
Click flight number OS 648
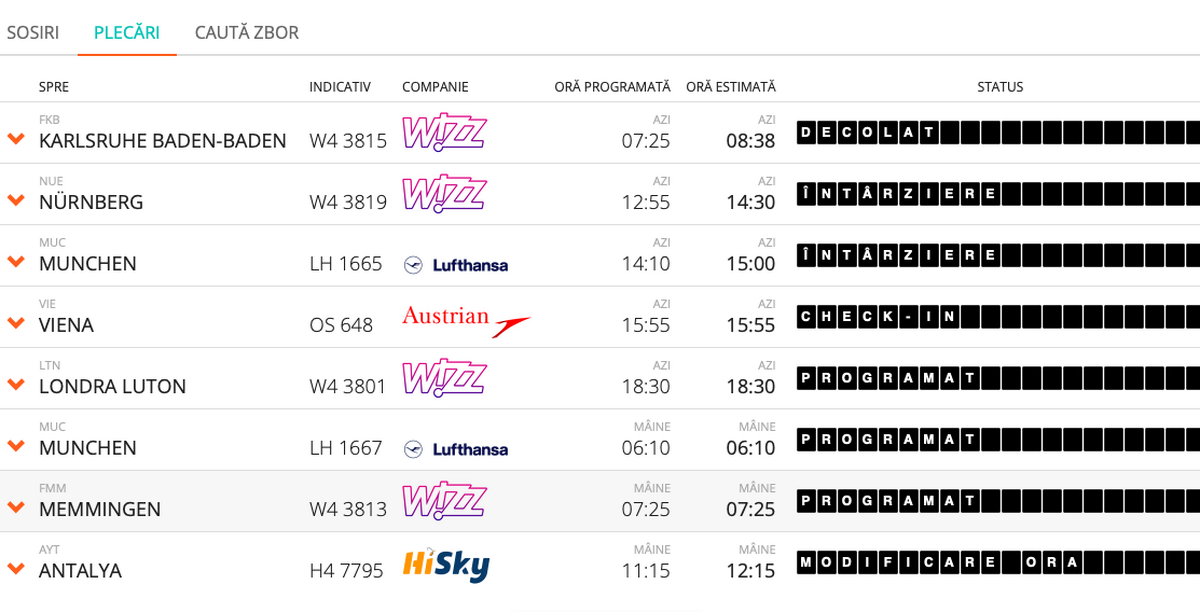click(341, 325)
